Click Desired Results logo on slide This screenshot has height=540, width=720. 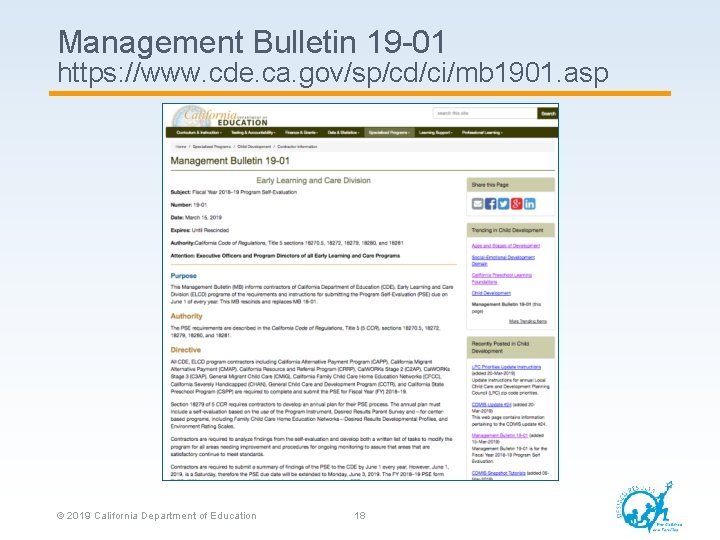(648, 506)
